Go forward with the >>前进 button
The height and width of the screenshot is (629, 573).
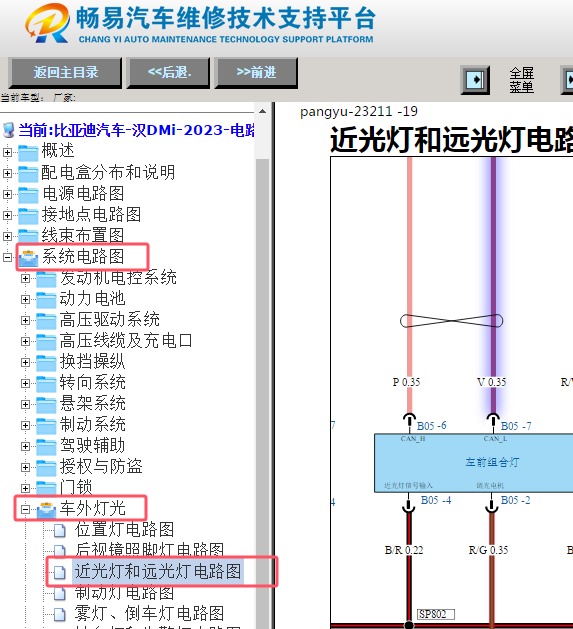tap(256, 73)
